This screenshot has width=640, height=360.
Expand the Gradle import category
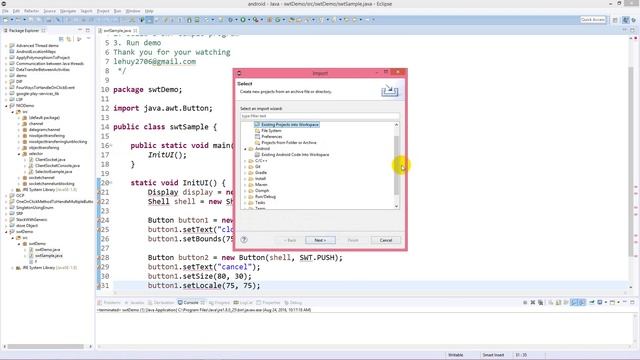pos(245,173)
